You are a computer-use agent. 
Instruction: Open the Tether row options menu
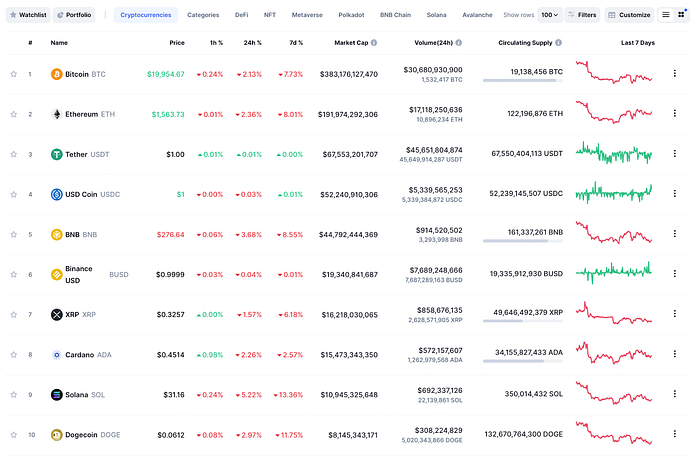coord(675,154)
